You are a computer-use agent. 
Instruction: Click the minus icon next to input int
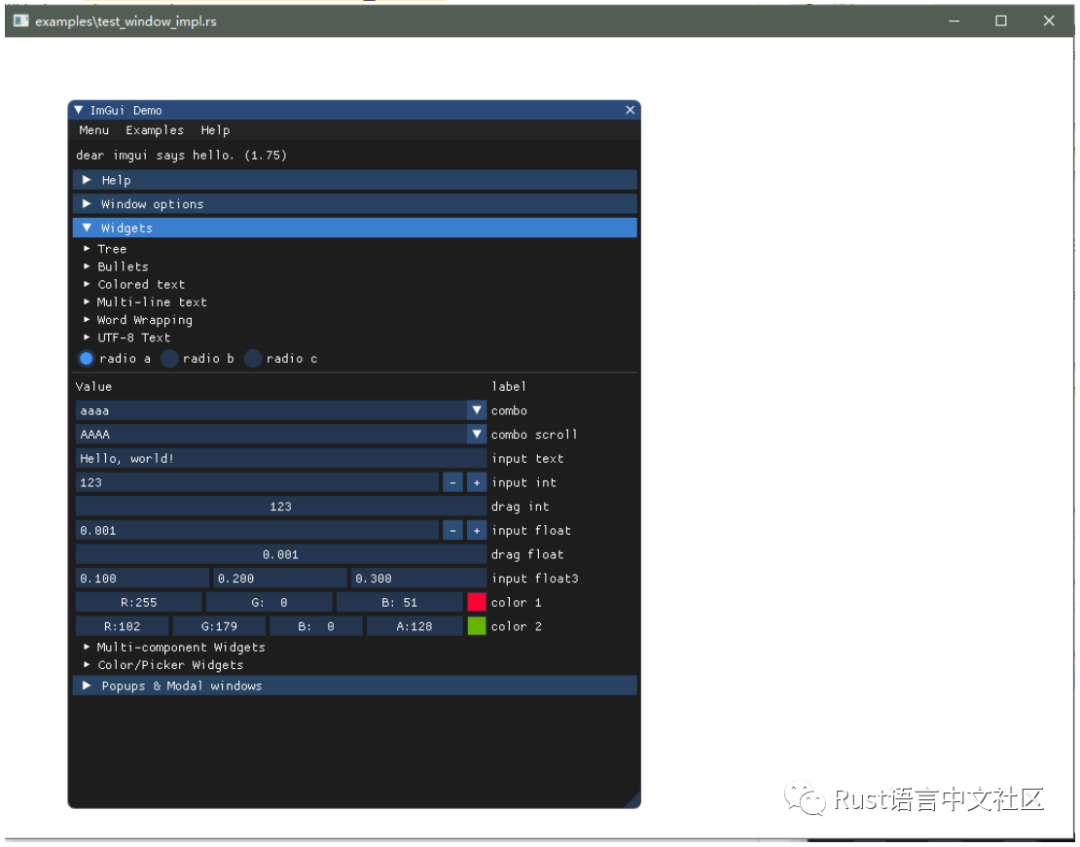[x=453, y=482]
